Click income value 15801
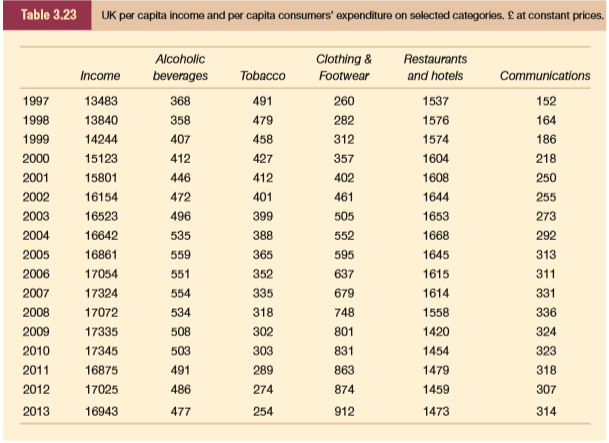Viewport: 609px width, 443px height. 101,178
